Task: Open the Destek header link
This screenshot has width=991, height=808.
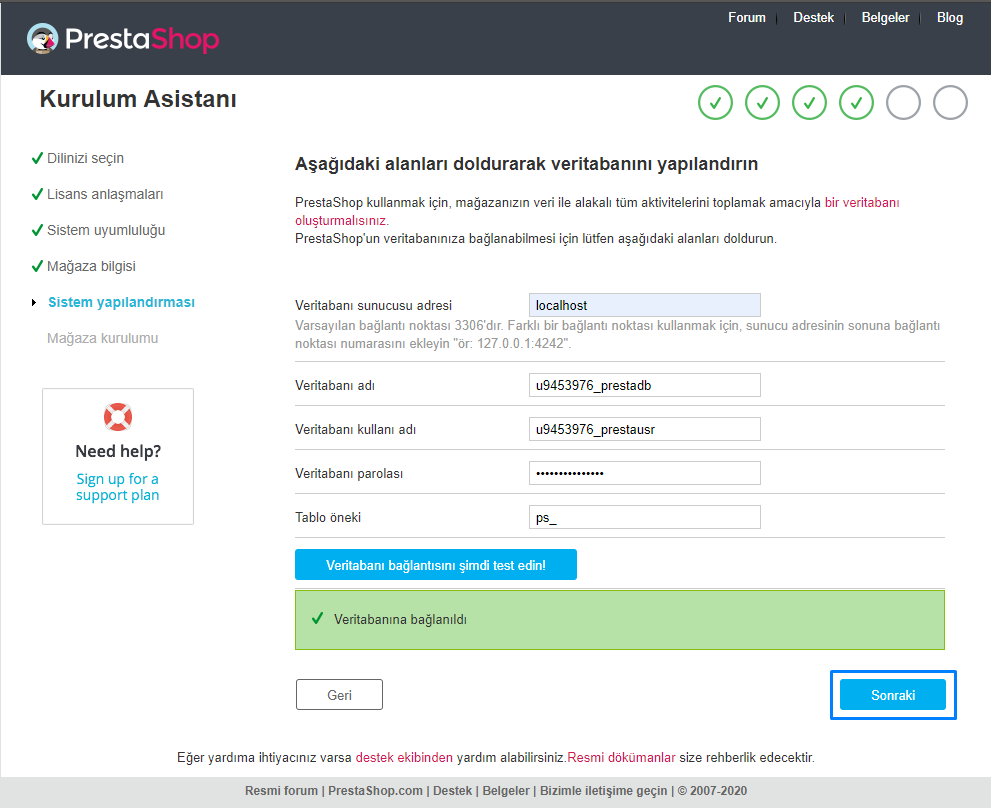Action: [x=813, y=18]
